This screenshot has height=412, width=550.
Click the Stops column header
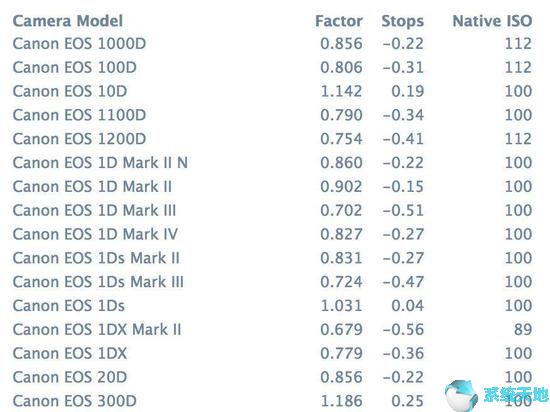tap(403, 21)
